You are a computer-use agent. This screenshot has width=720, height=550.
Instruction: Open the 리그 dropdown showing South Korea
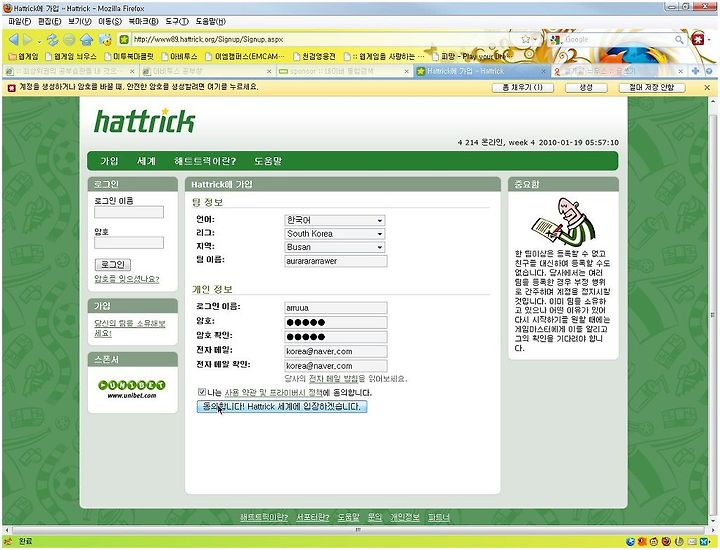pyautogui.click(x=335, y=234)
